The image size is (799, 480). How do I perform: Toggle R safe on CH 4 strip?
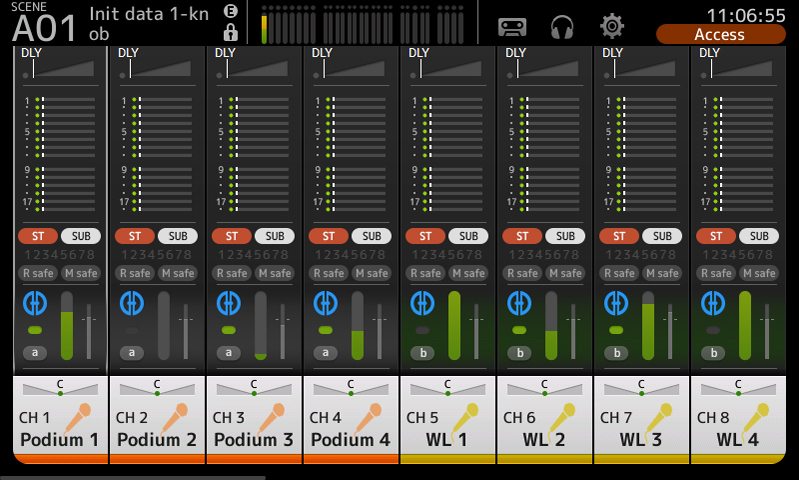tap(327, 273)
